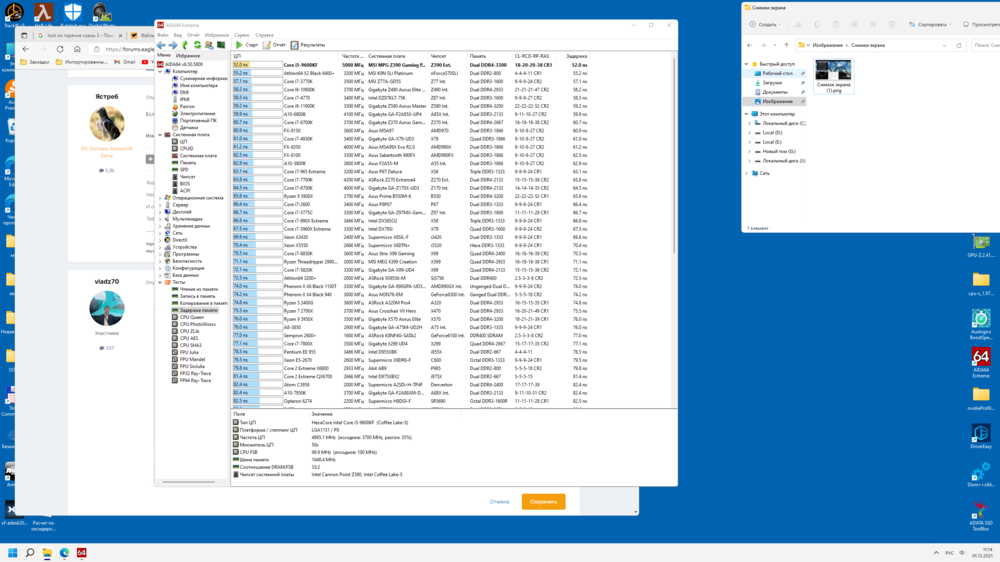This screenshot has width=1000, height=562.
Task: Click the Refresh icon in Explorer address bar
Action: pos(959,45)
